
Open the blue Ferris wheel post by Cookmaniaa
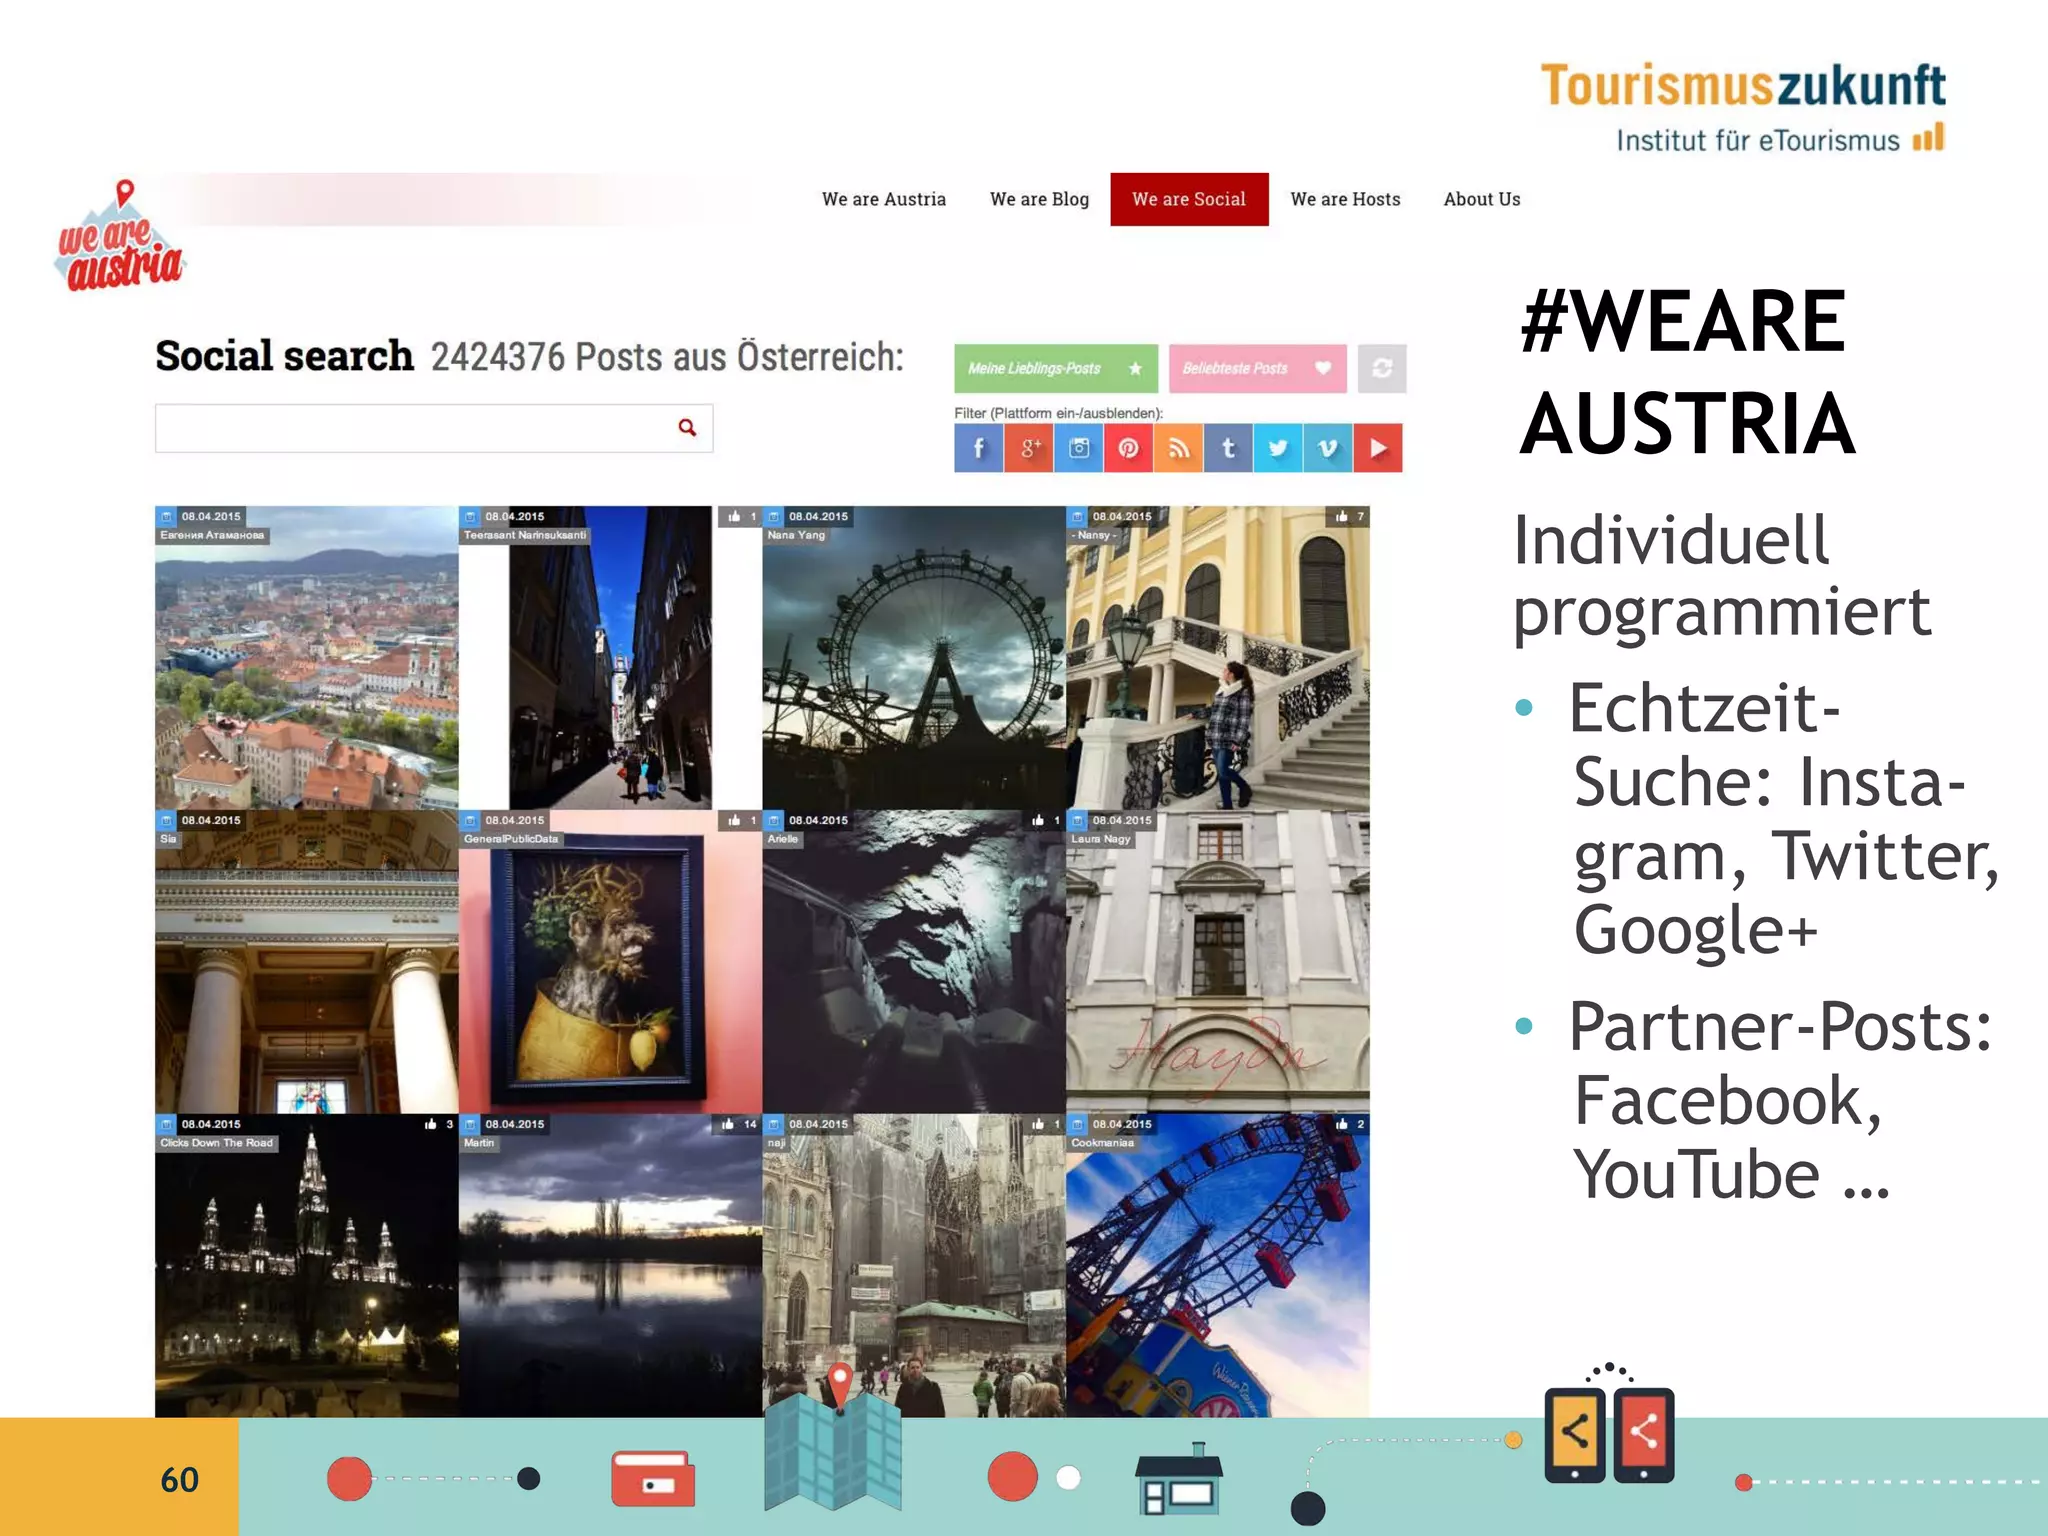[1218, 1266]
